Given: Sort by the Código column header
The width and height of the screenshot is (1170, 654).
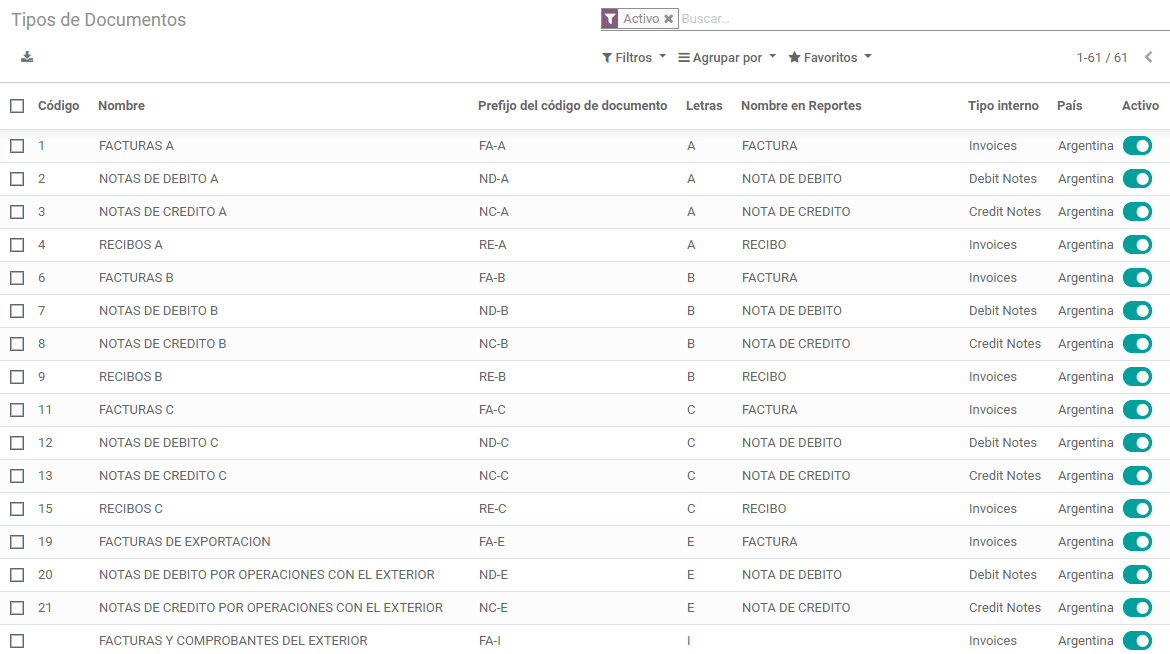Looking at the screenshot, I should [x=58, y=106].
